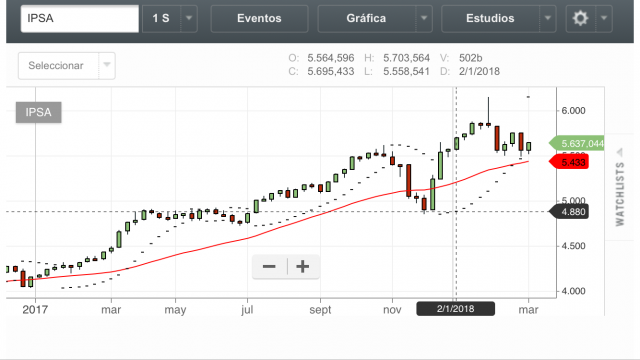Click the date value 2/1/2018 in header
Image resolution: width=640 pixels, height=360 pixels.
(479, 71)
